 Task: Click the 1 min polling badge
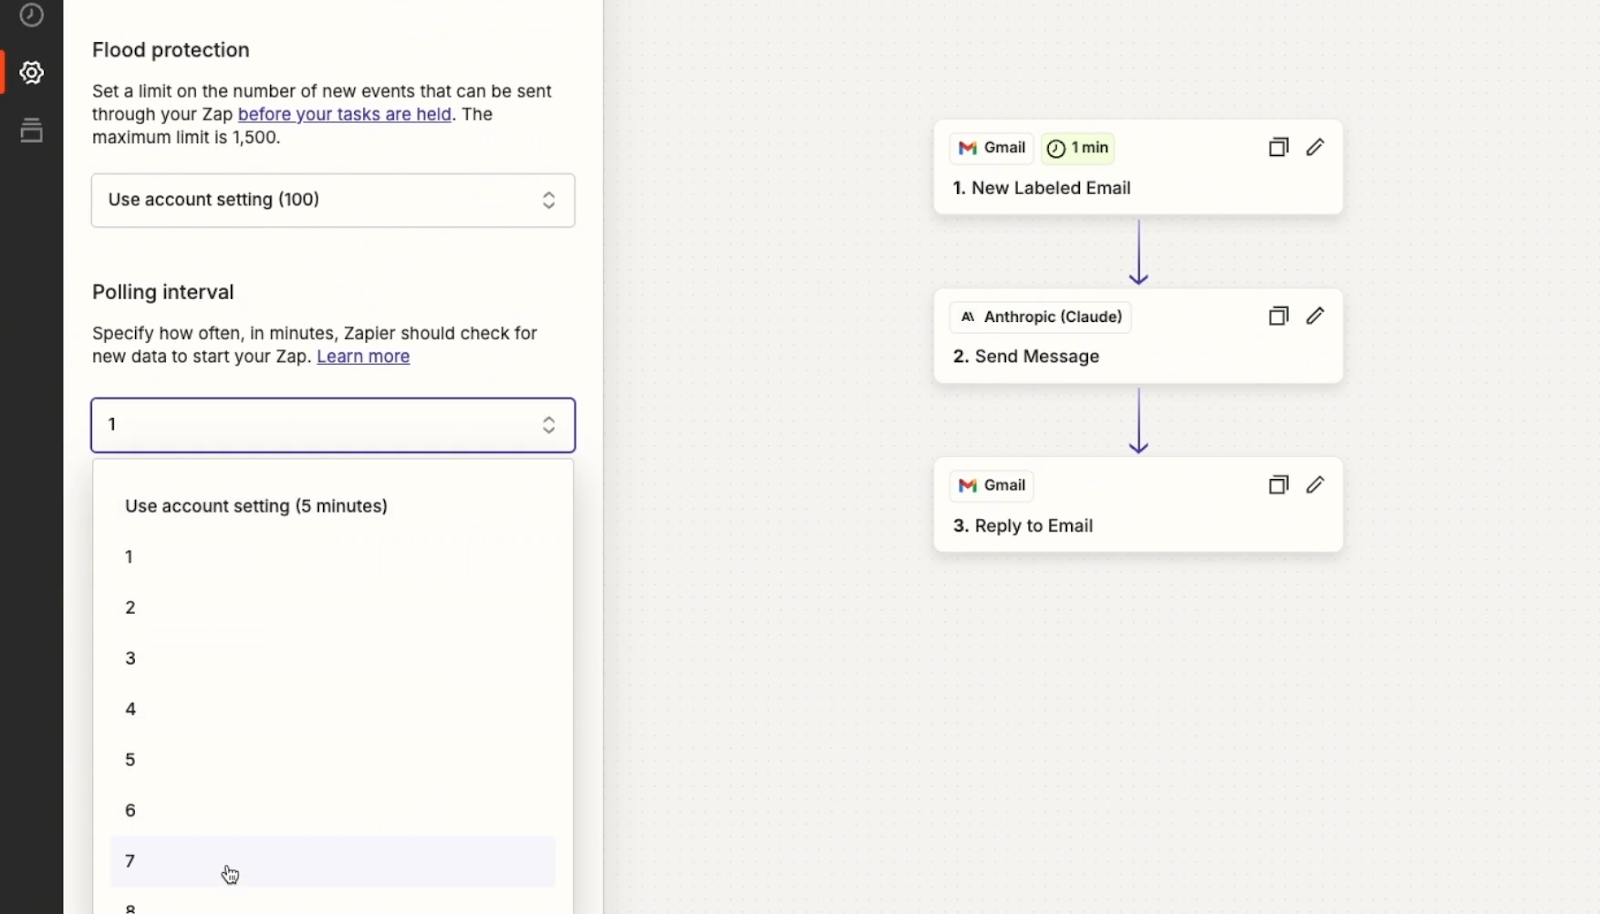[x=1078, y=148]
